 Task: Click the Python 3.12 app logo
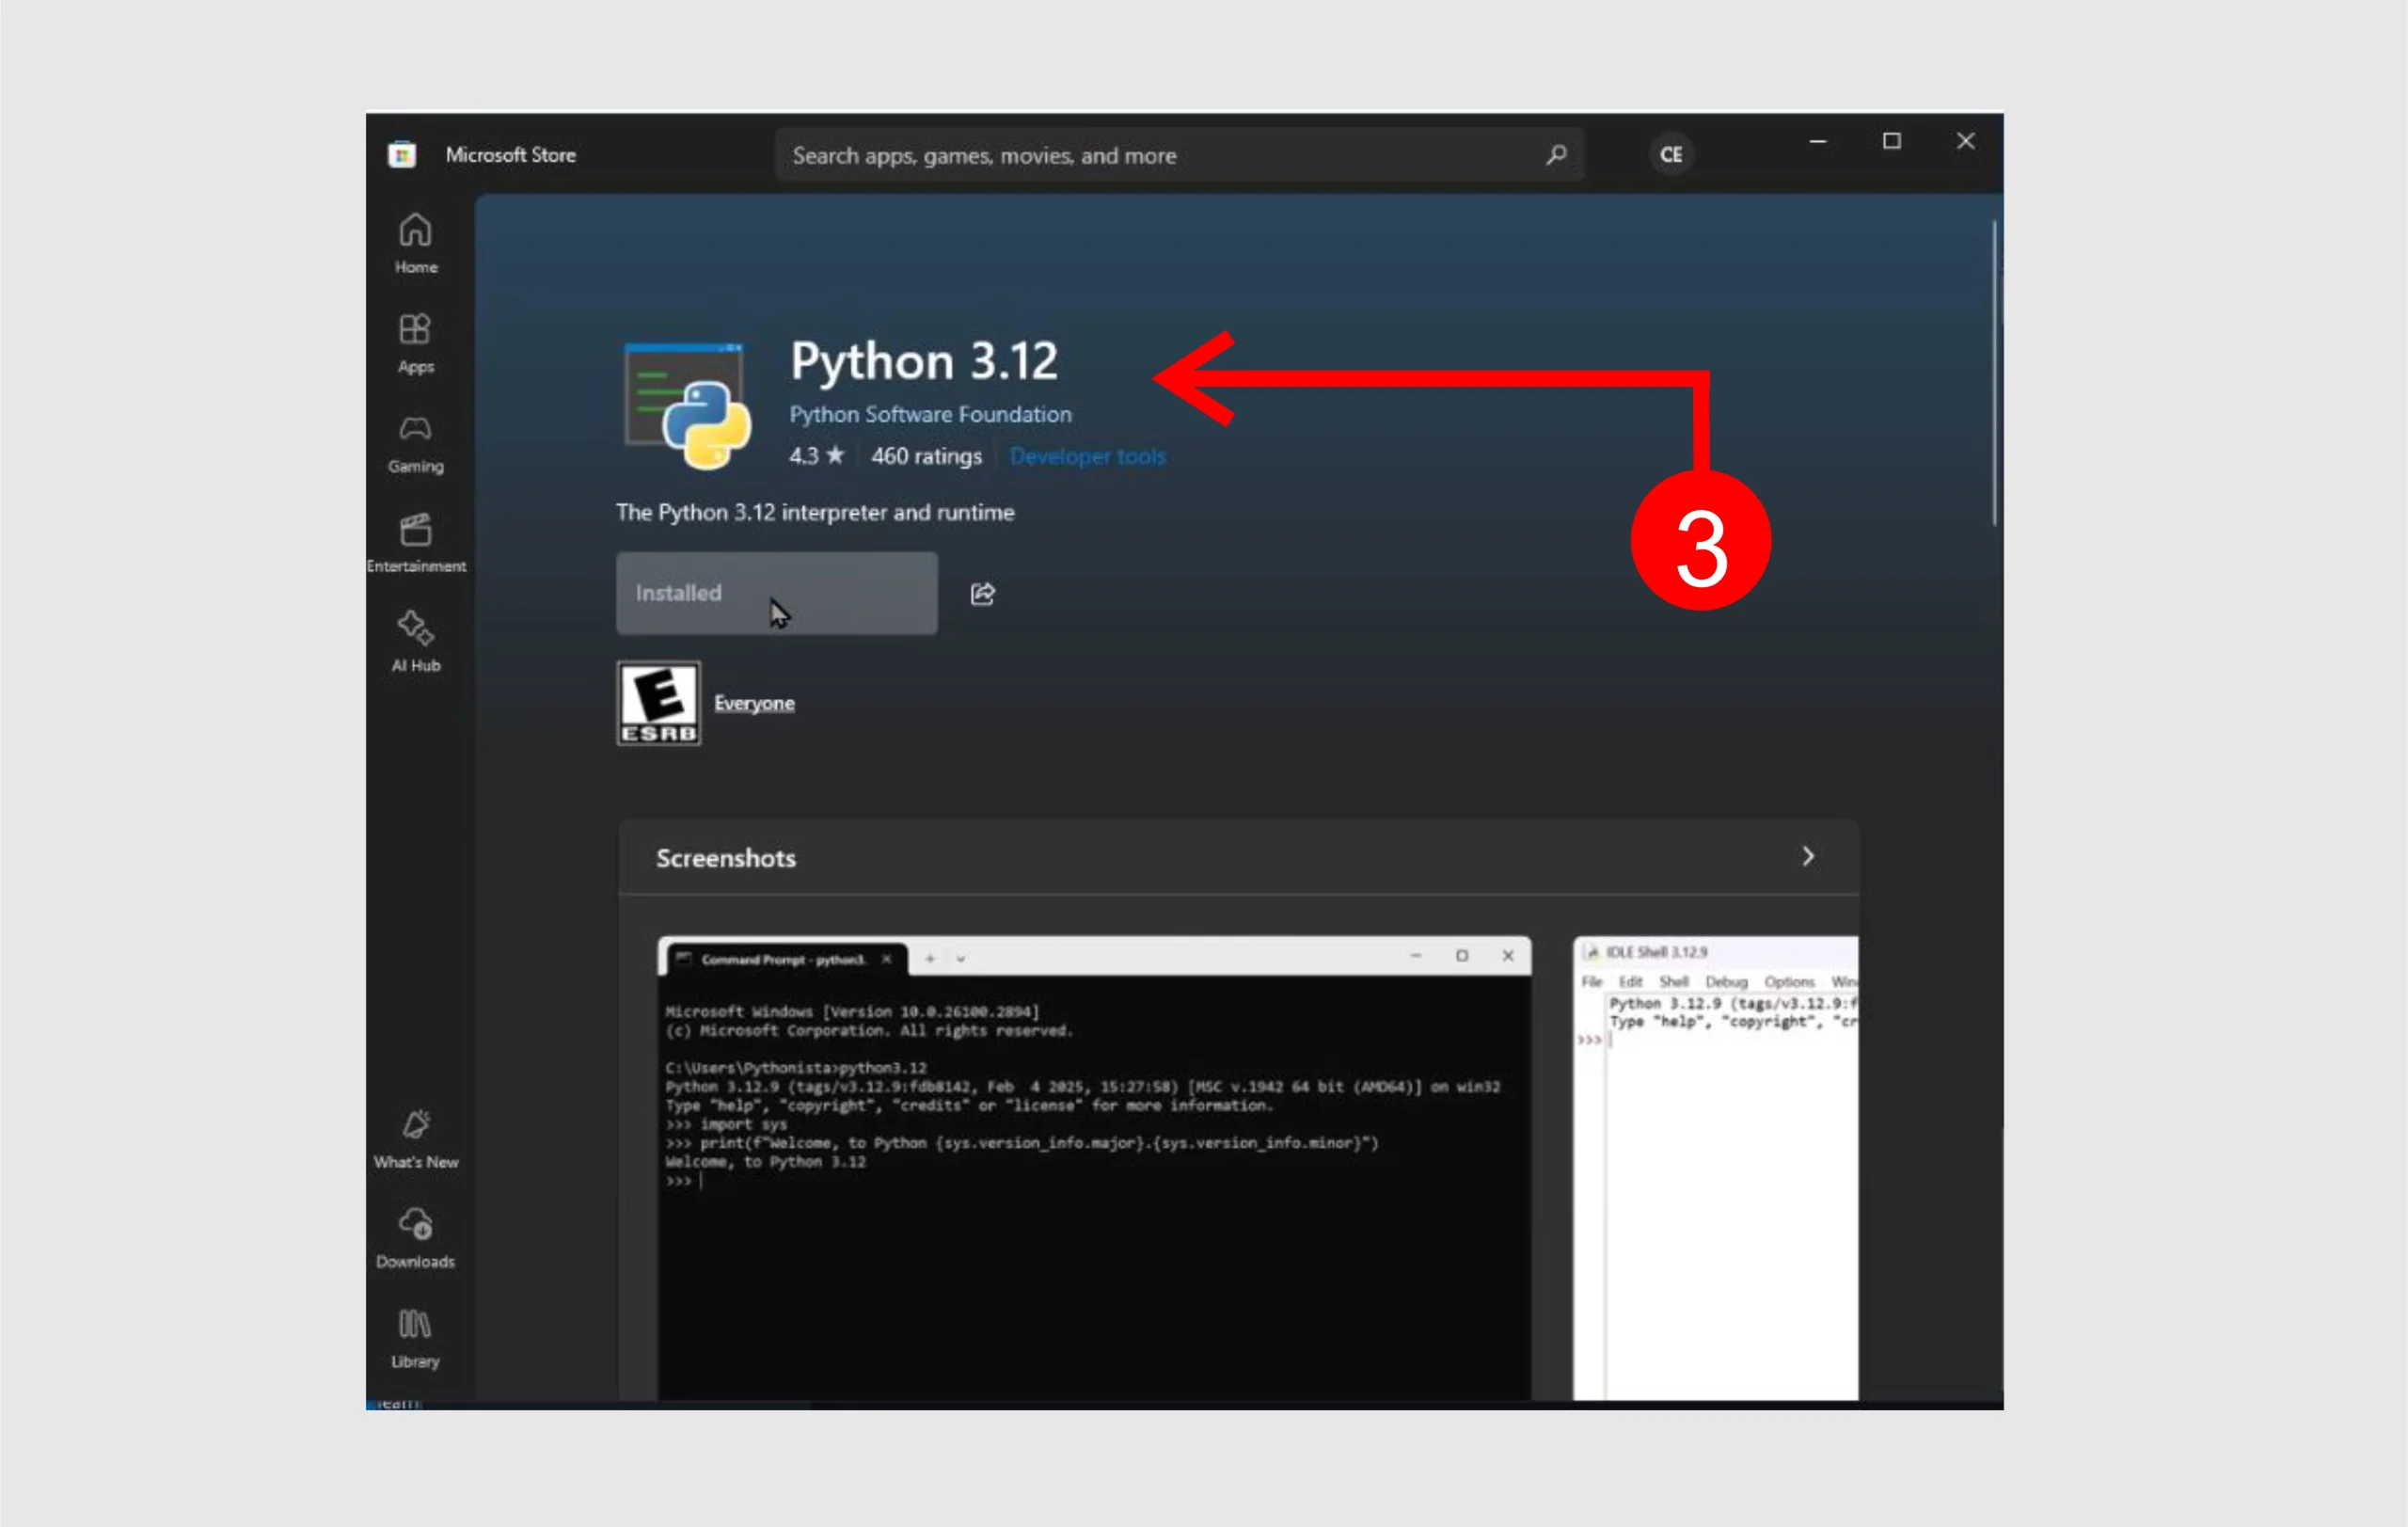pyautogui.click(x=687, y=405)
